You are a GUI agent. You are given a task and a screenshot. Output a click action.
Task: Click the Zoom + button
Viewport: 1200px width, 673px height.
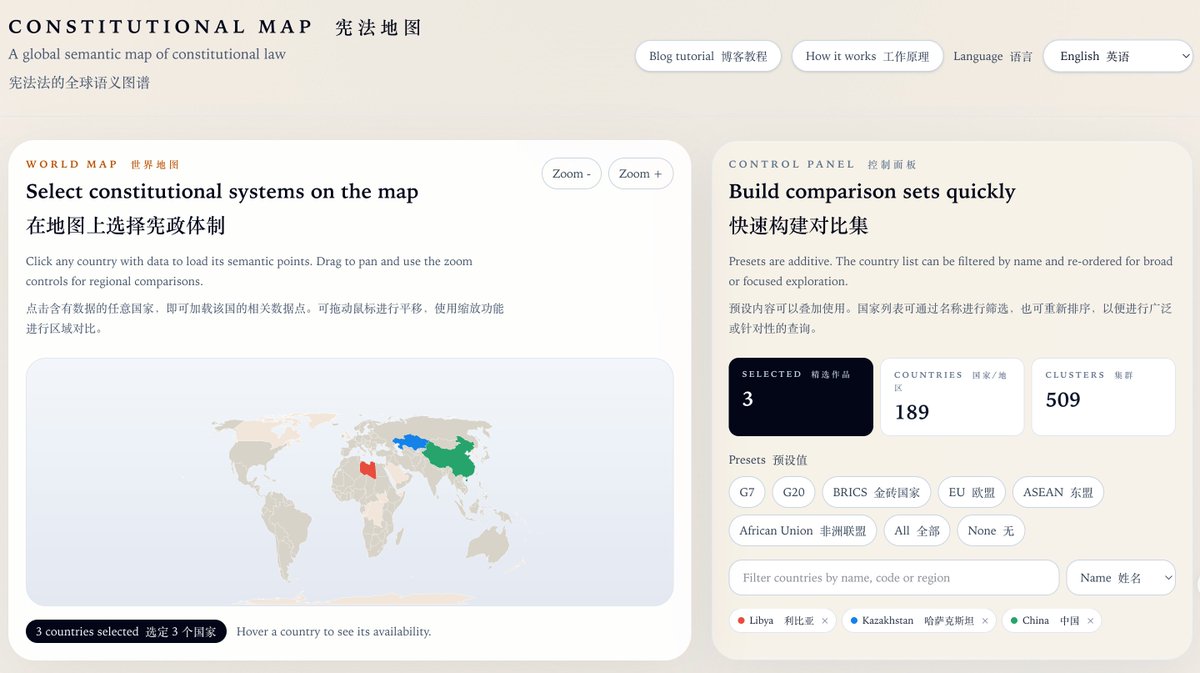point(640,173)
